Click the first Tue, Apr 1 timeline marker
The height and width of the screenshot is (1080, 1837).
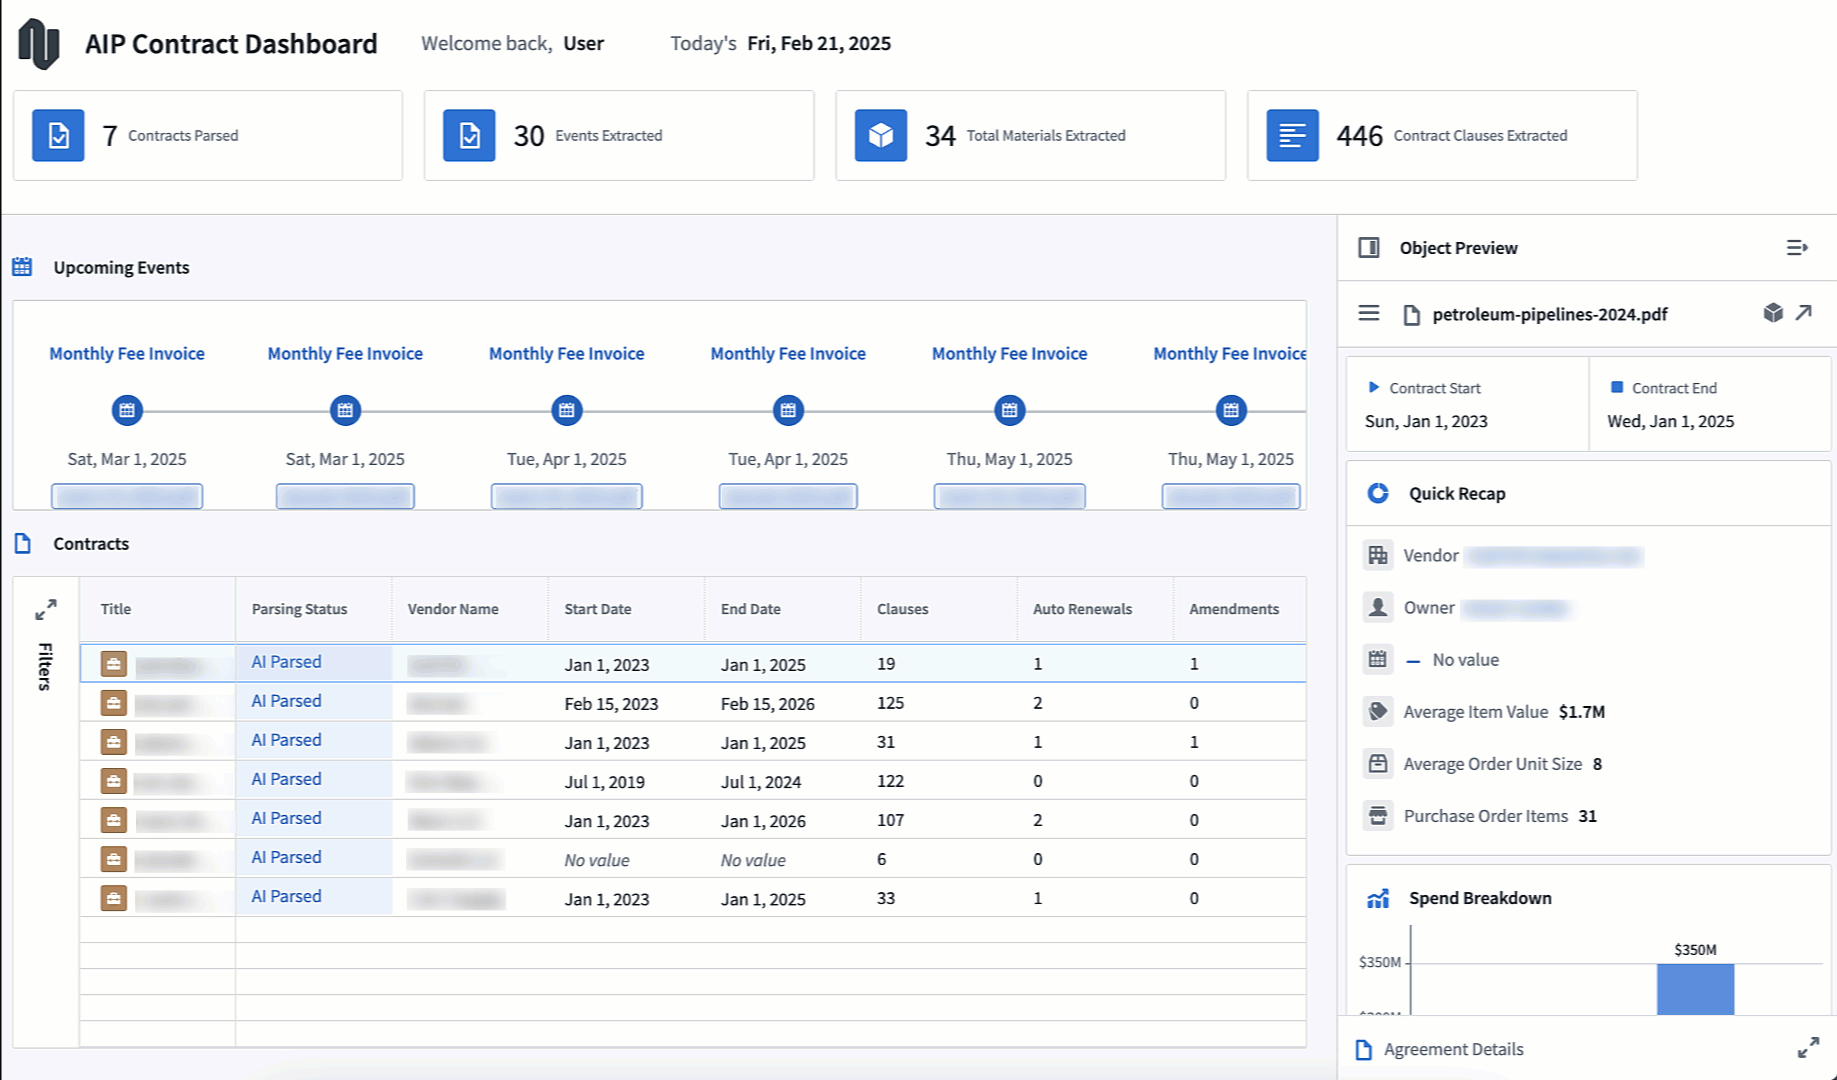pyautogui.click(x=567, y=410)
